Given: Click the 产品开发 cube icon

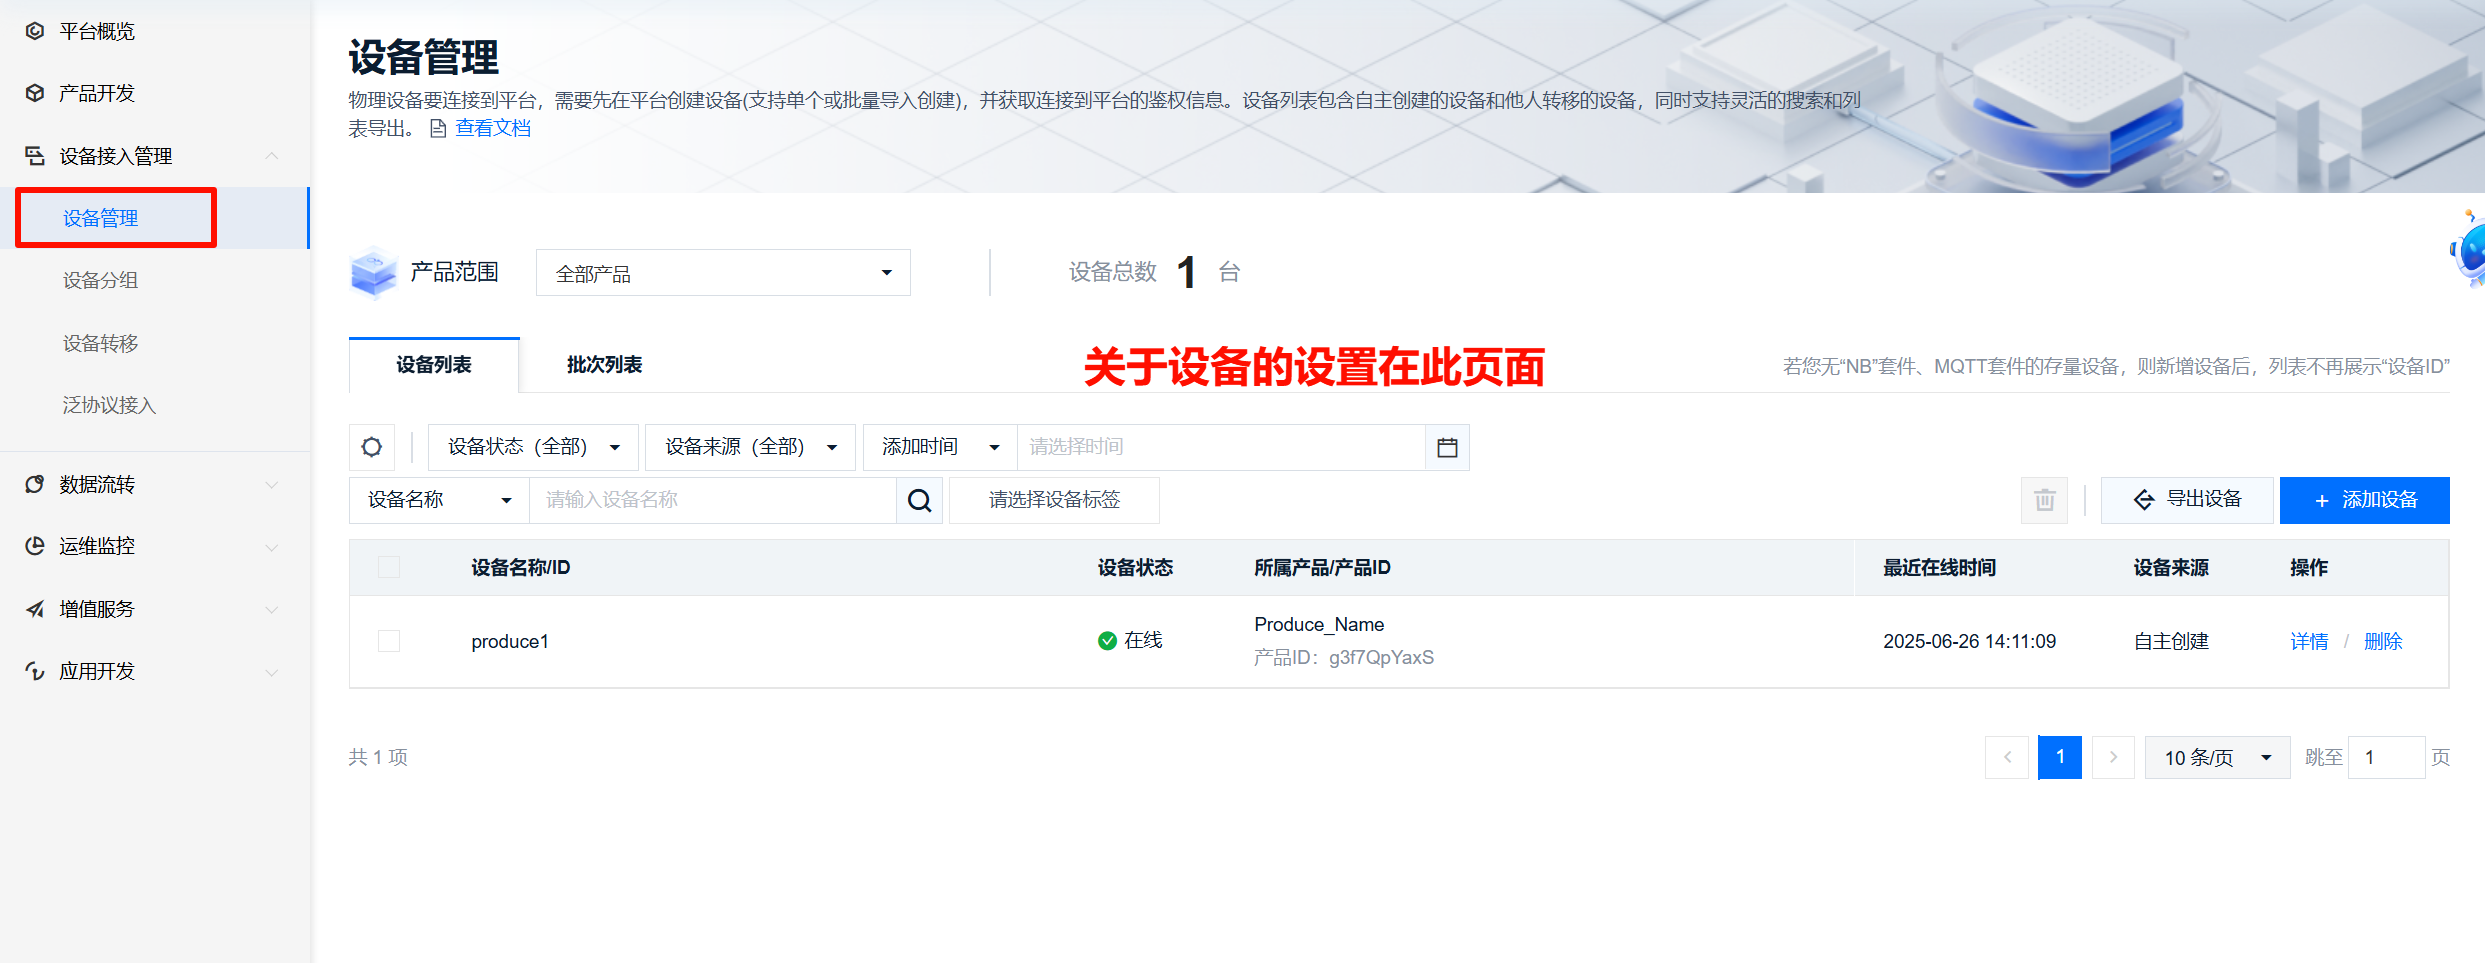Looking at the screenshot, I should 35,93.
